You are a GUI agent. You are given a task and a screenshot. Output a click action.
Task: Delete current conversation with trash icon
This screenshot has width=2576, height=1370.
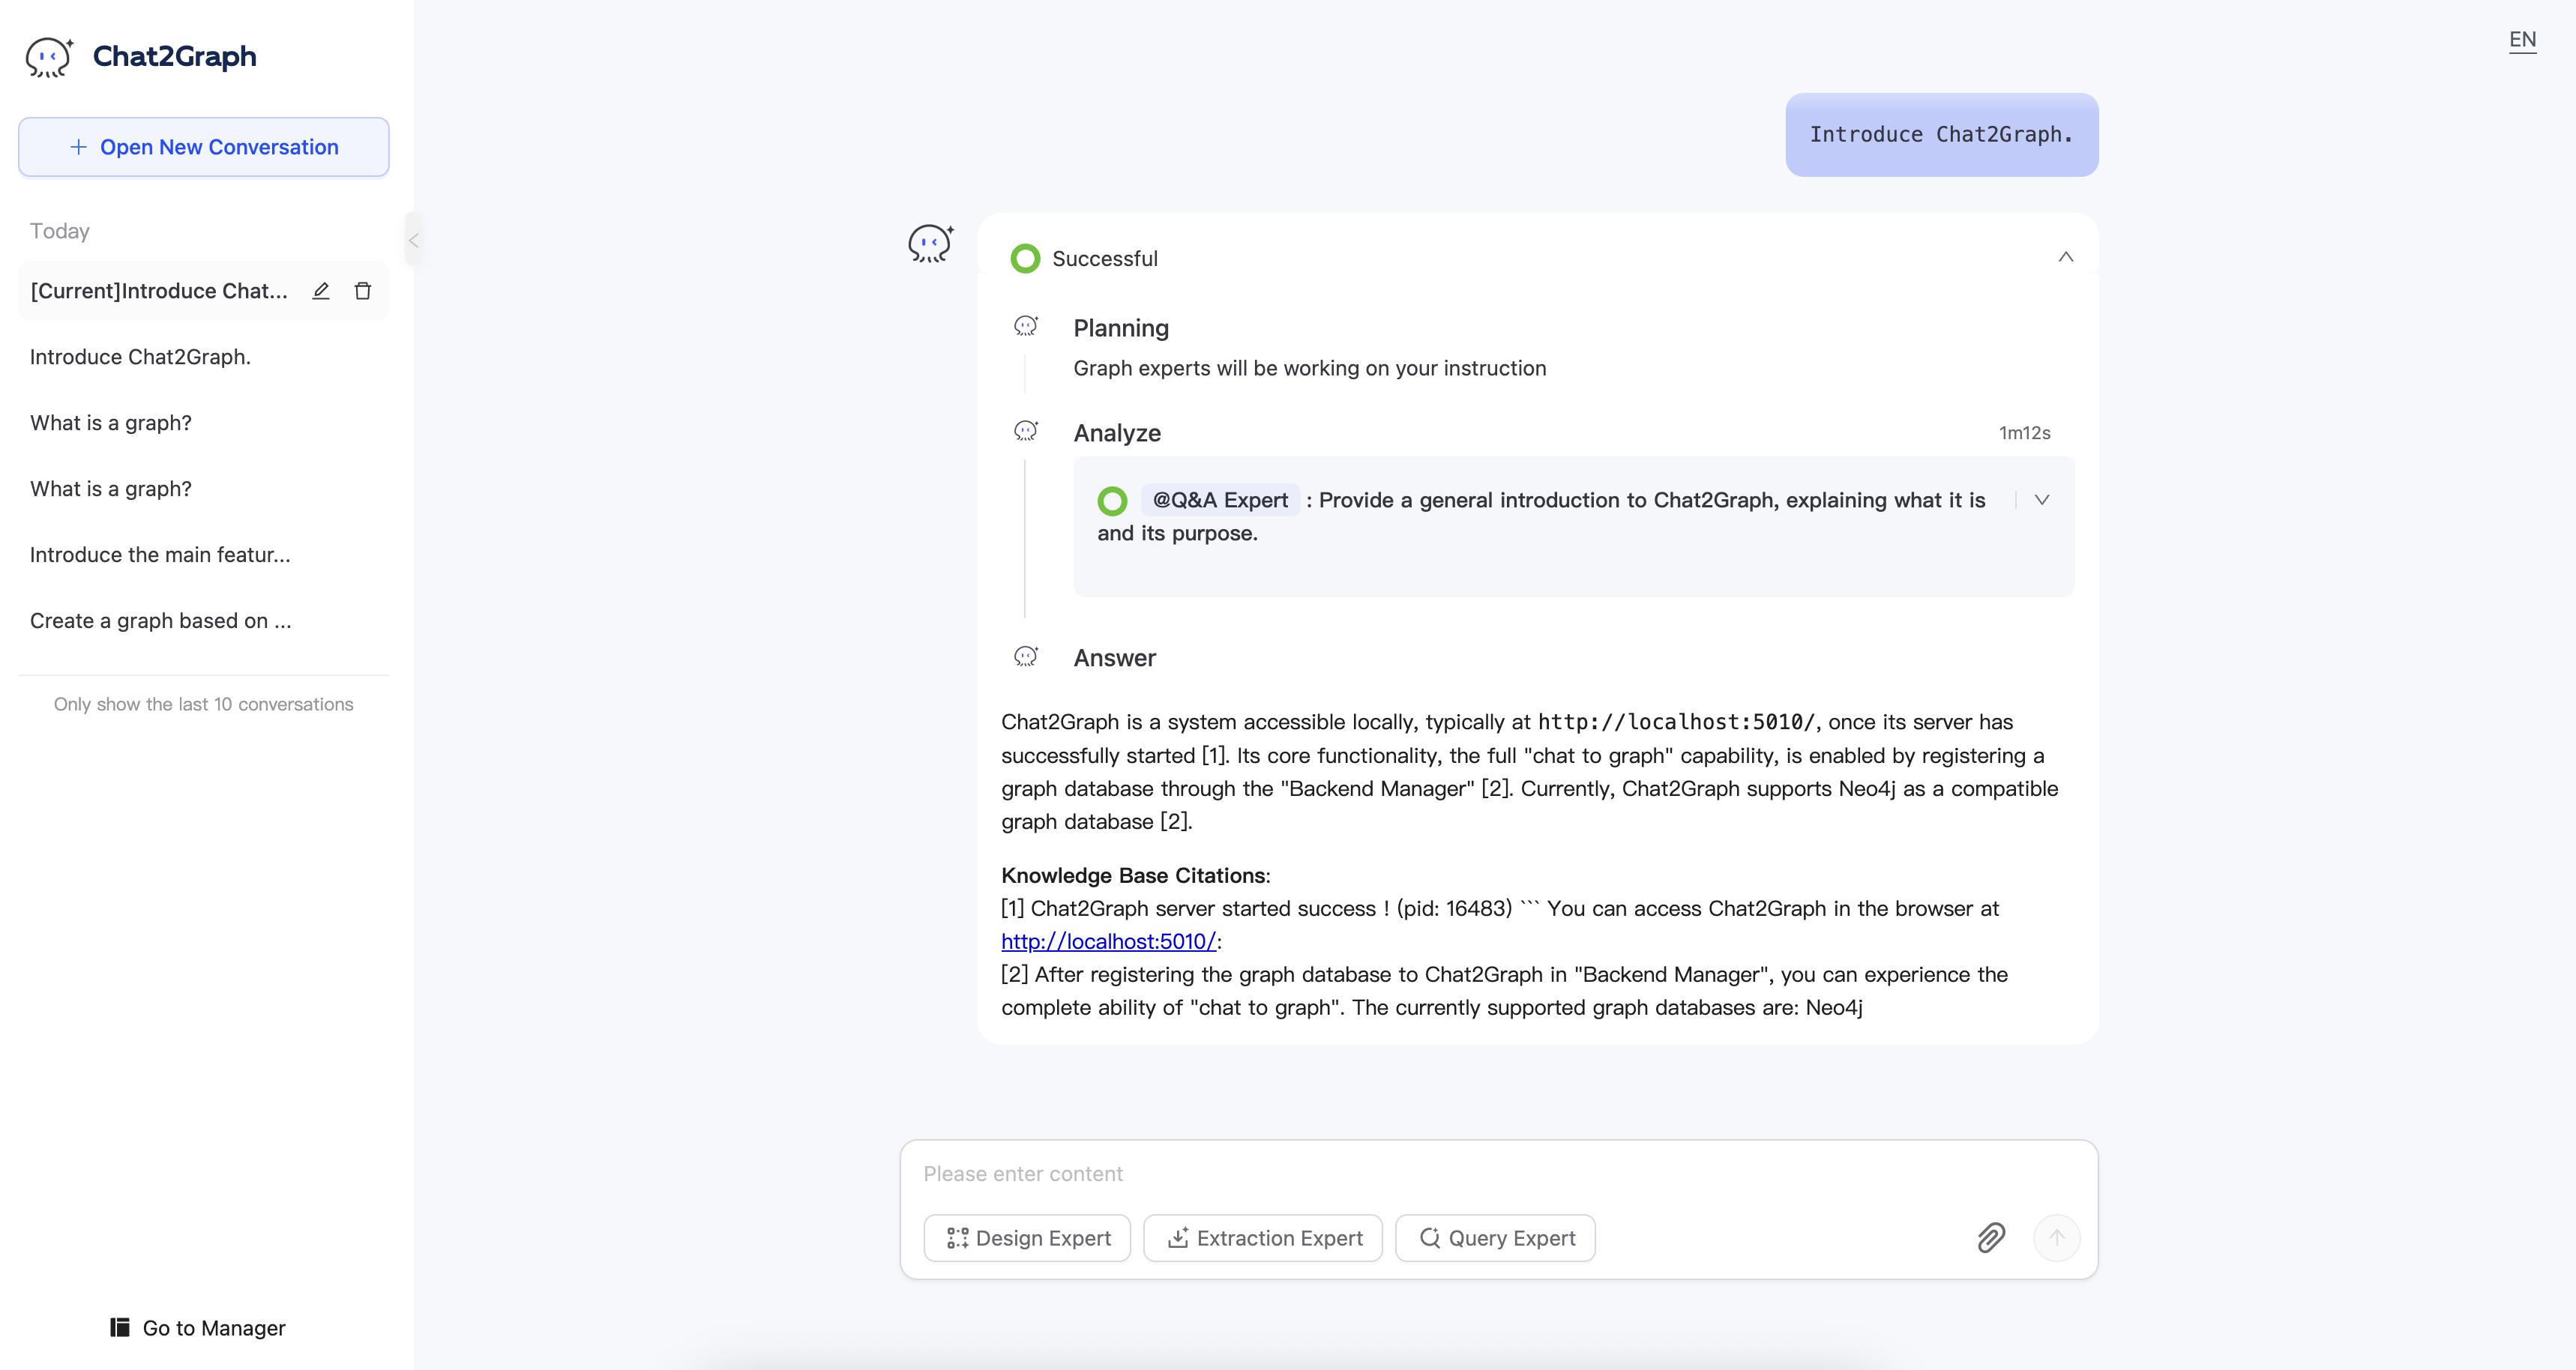pyautogui.click(x=363, y=291)
